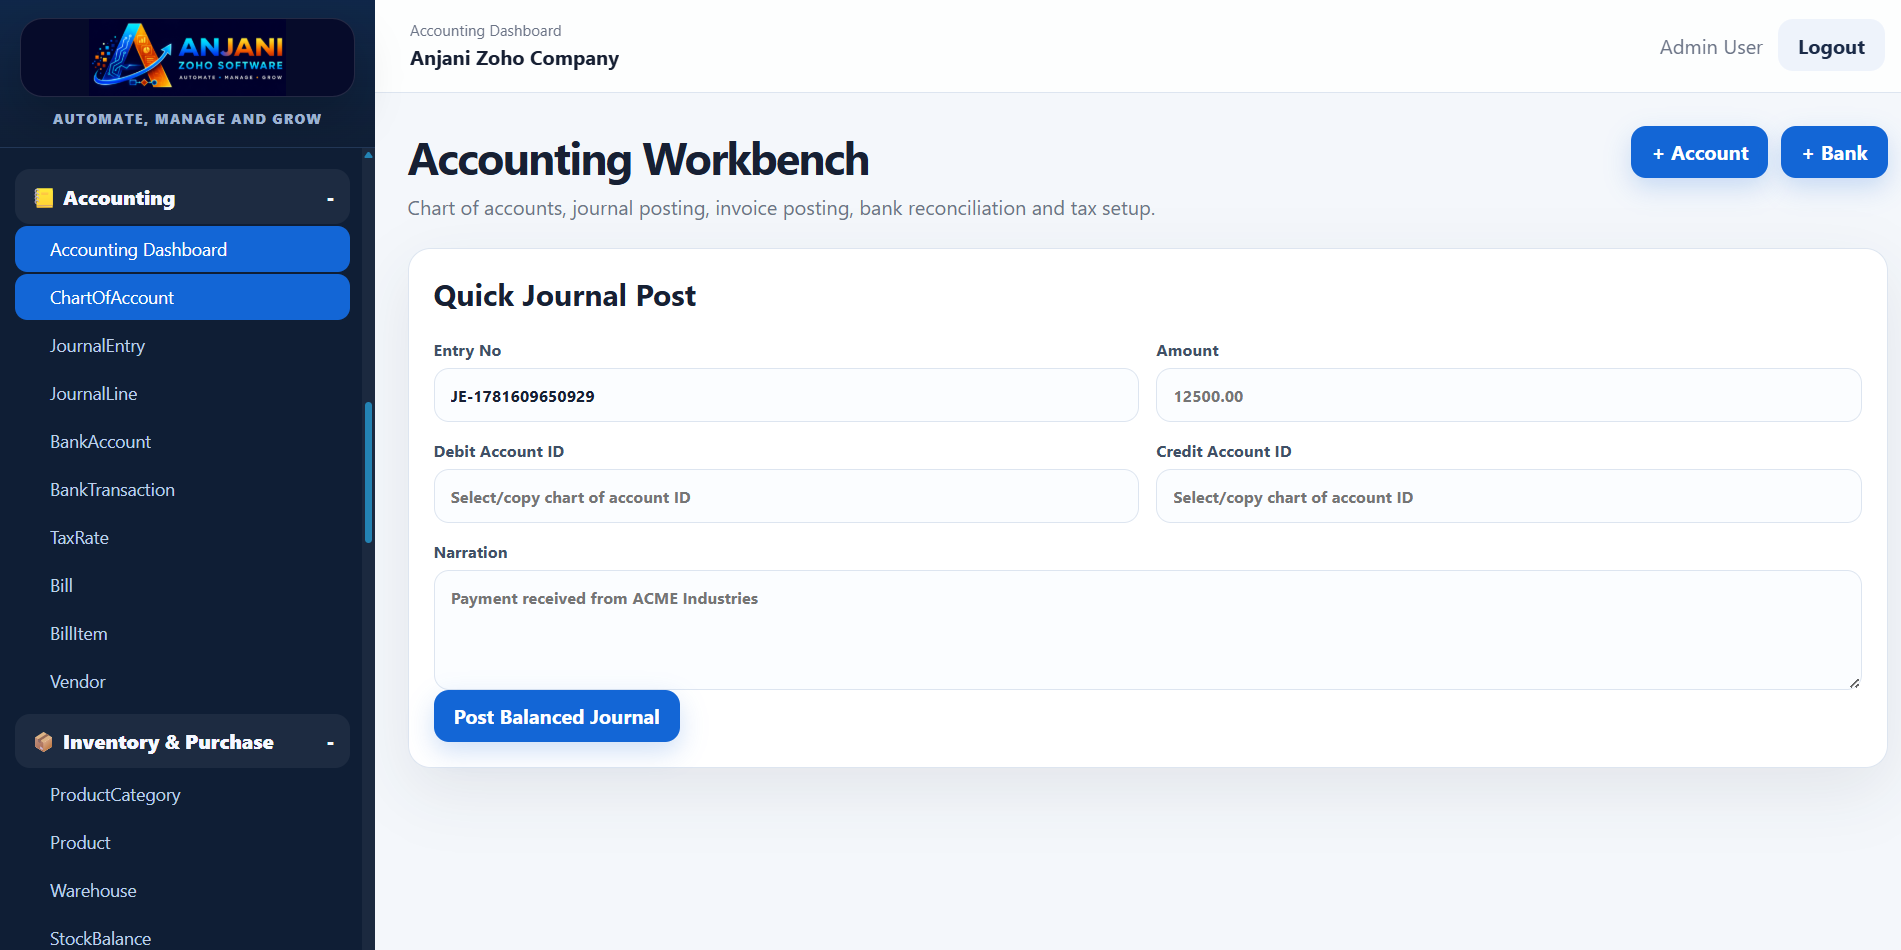The width and height of the screenshot is (1901, 950).
Task: Log out with the Logout button
Action: click(x=1831, y=46)
